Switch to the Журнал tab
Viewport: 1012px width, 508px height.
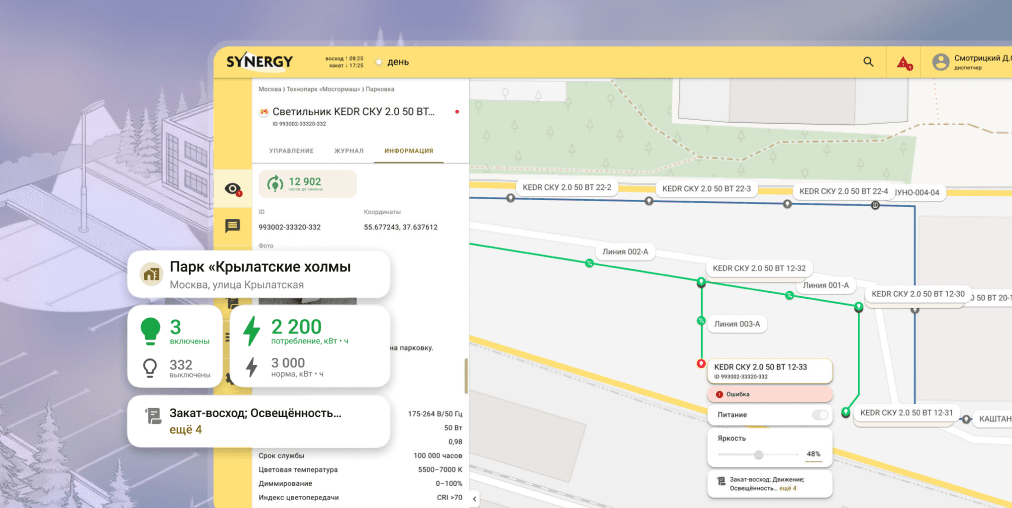(x=349, y=151)
